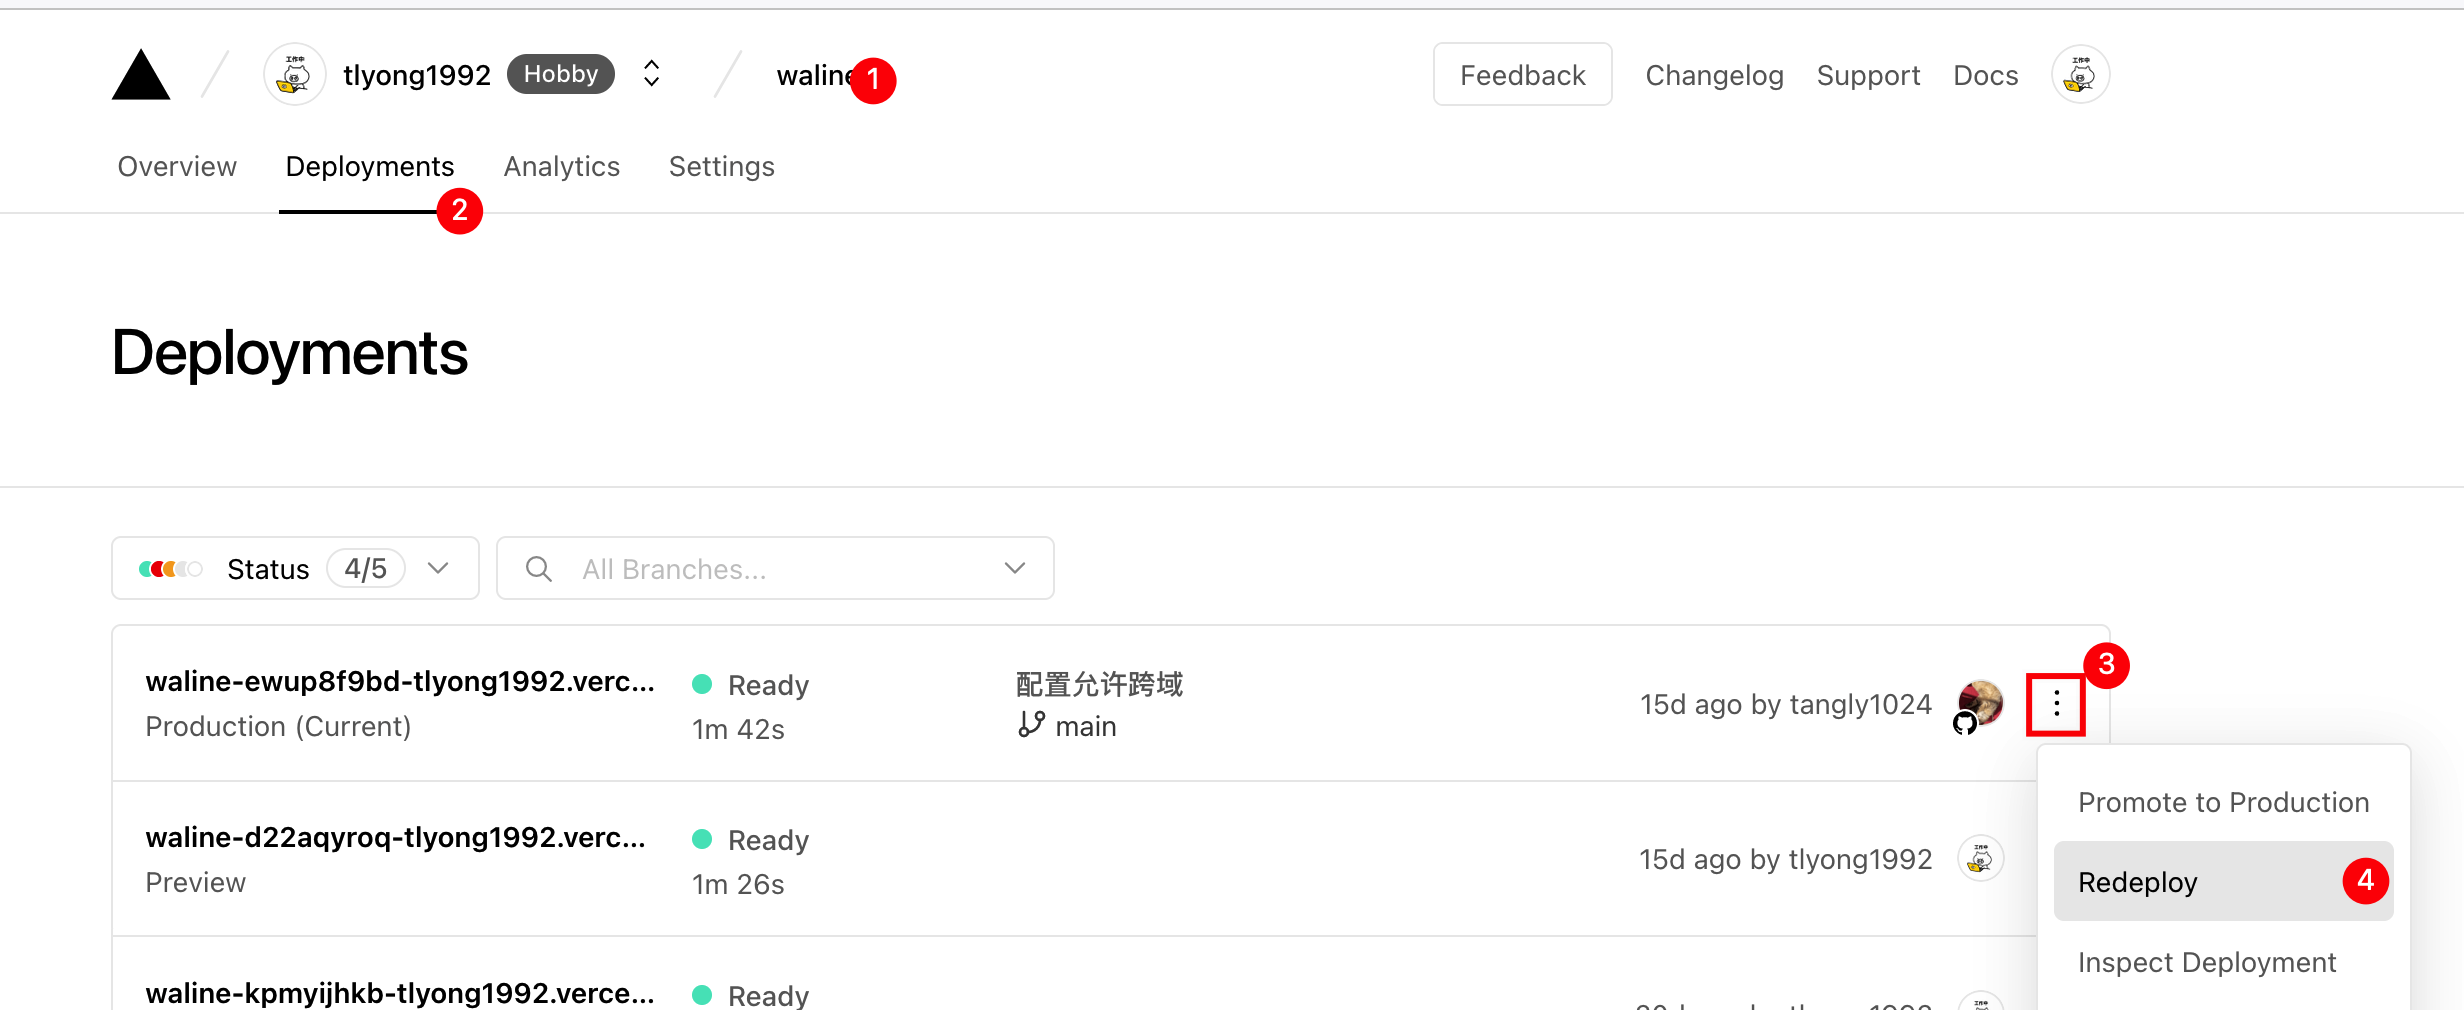Click Ready status of waline-ewup8f9bd row
Viewport: 2464px width, 1010px height.
751,685
